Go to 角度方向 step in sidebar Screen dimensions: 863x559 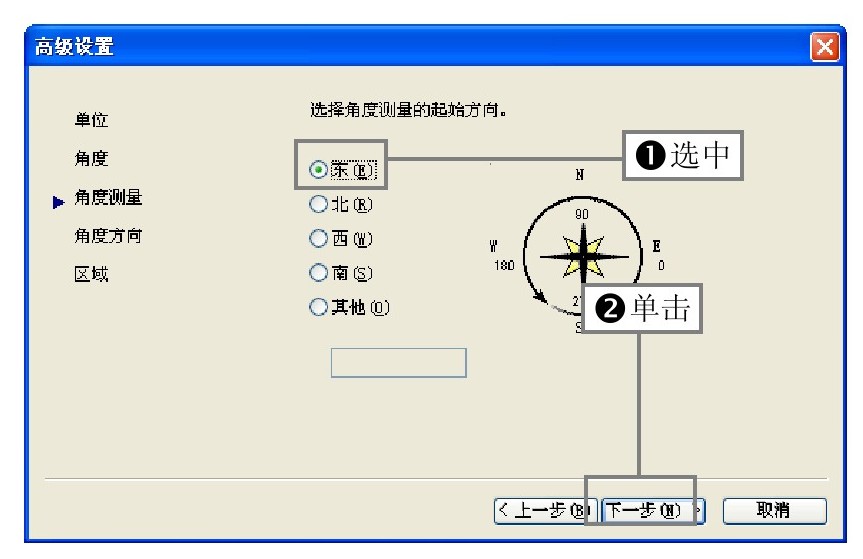108,235
